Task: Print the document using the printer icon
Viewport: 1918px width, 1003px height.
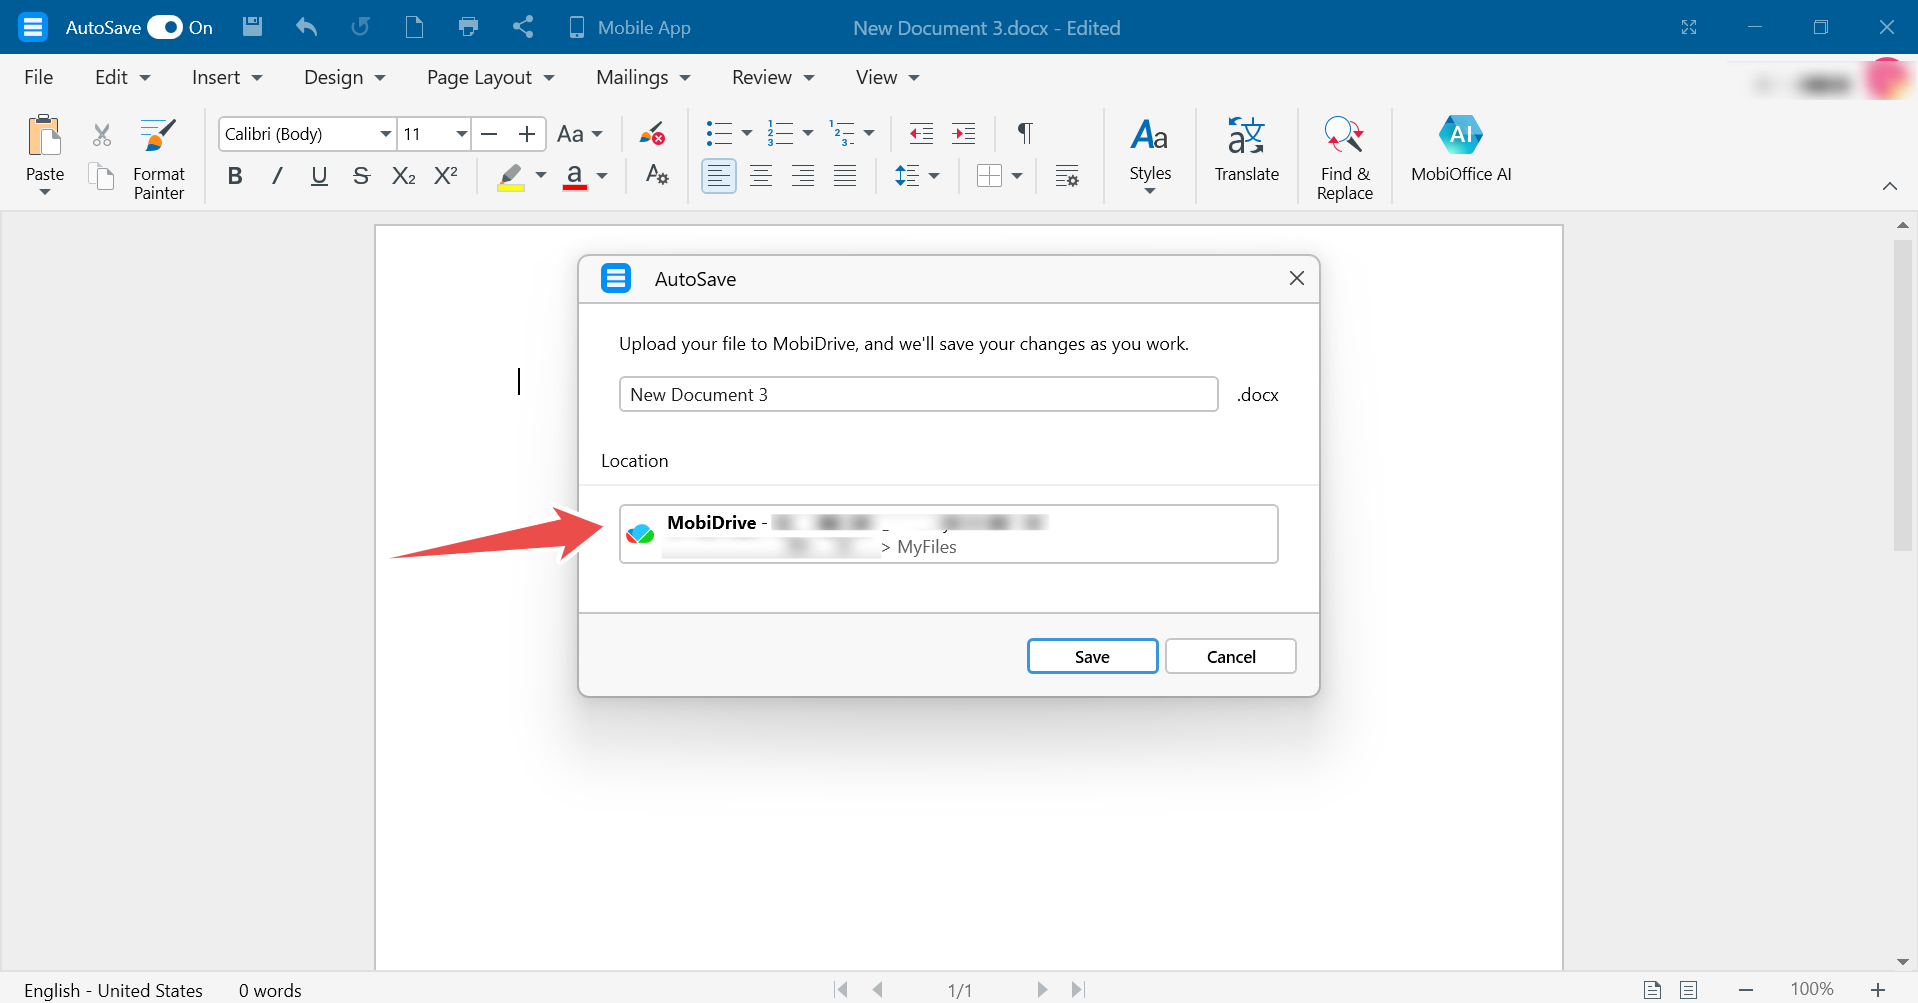Action: (468, 27)
